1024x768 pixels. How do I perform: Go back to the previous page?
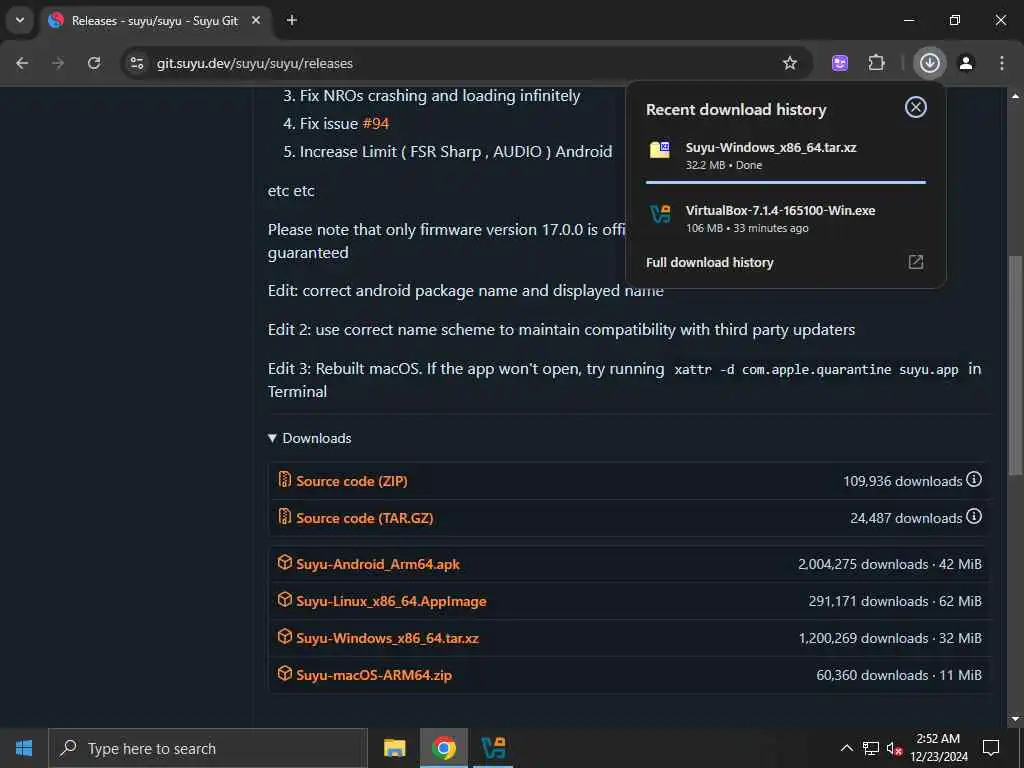[x=22, y=63]
